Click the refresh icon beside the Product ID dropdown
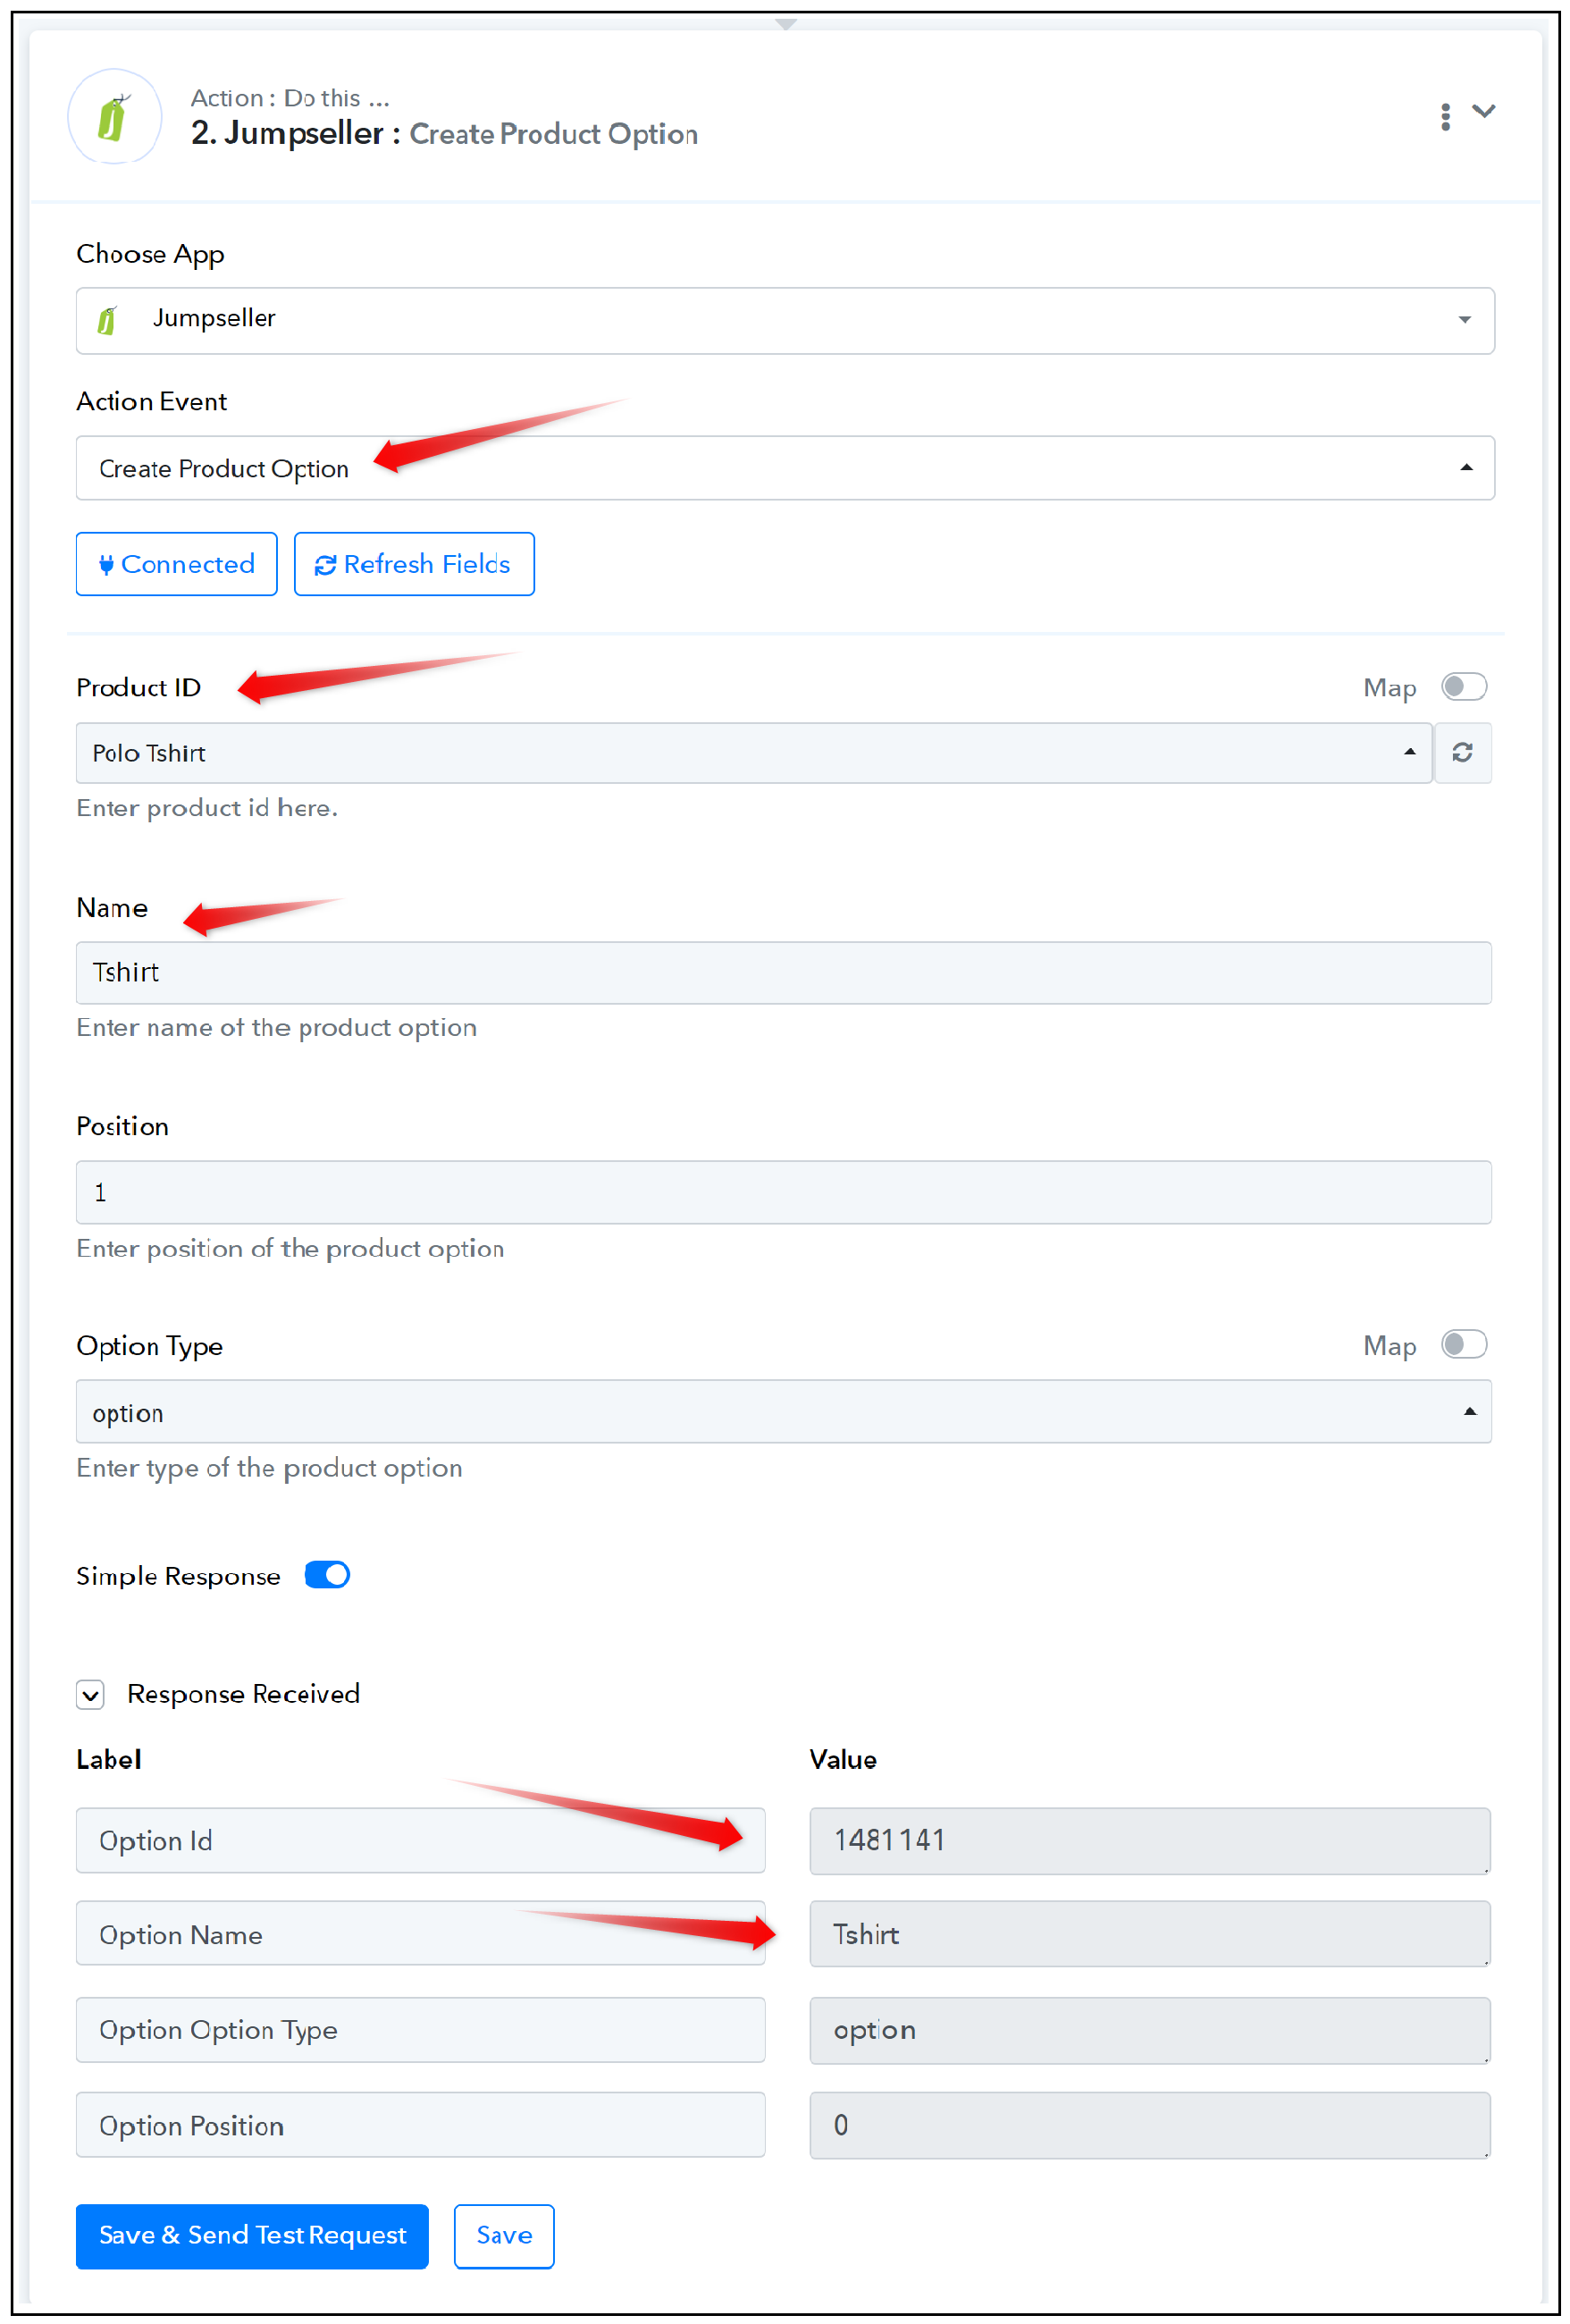Viewport: 1570px width, 2324px height. coord(1462,752)
